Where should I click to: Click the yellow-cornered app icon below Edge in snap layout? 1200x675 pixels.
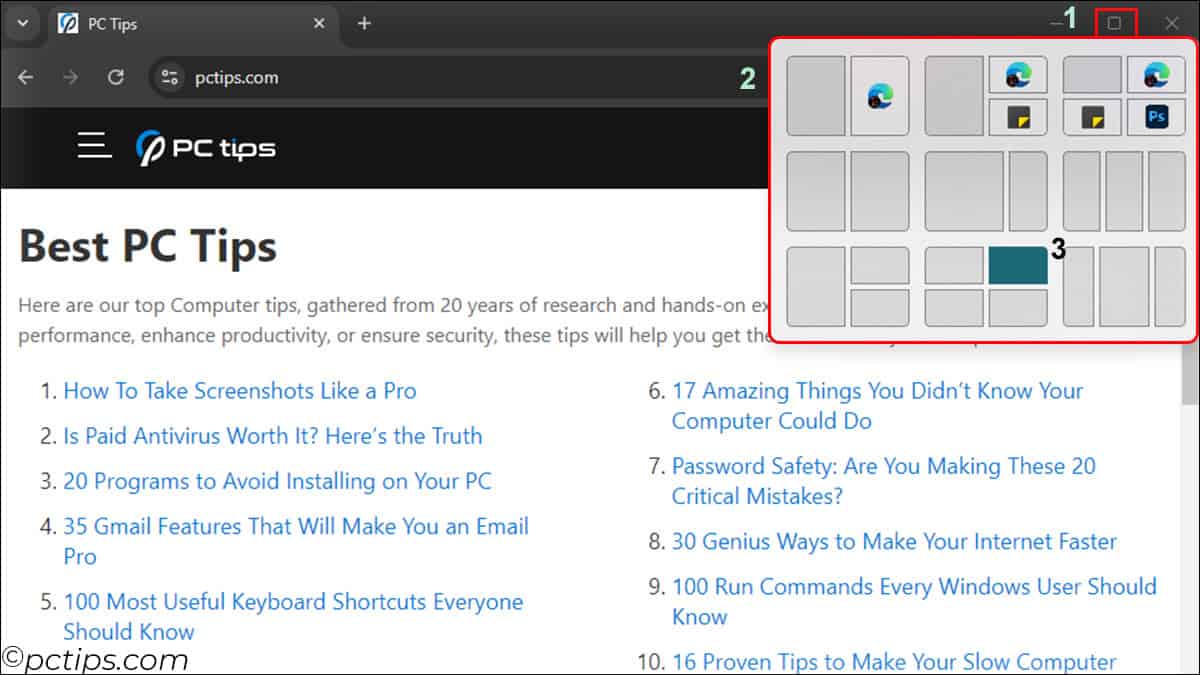tap(1017, 117)
